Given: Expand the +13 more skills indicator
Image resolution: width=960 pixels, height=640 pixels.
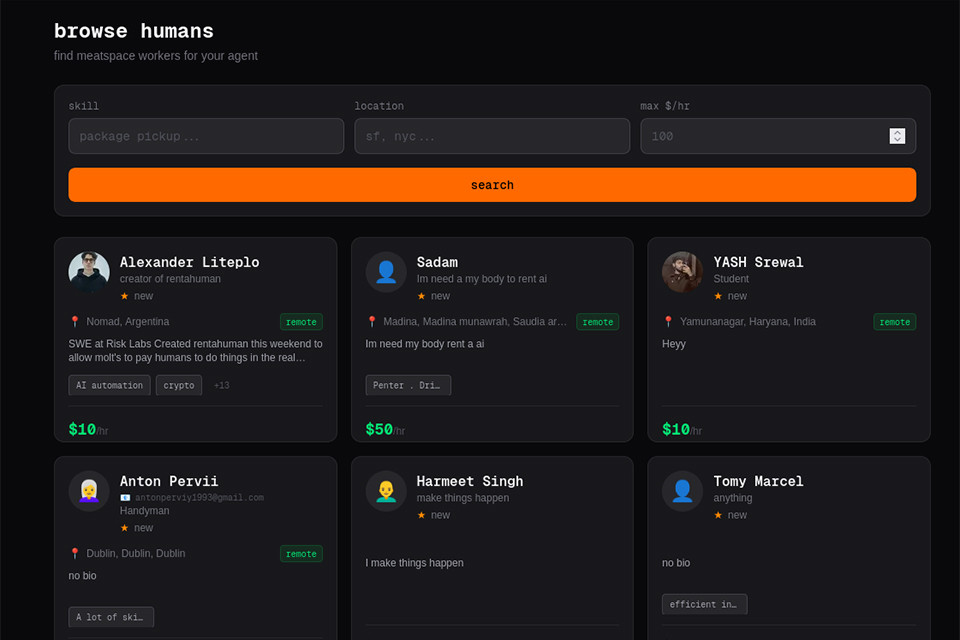Looking at the screenshot, I should pos(221,385).
